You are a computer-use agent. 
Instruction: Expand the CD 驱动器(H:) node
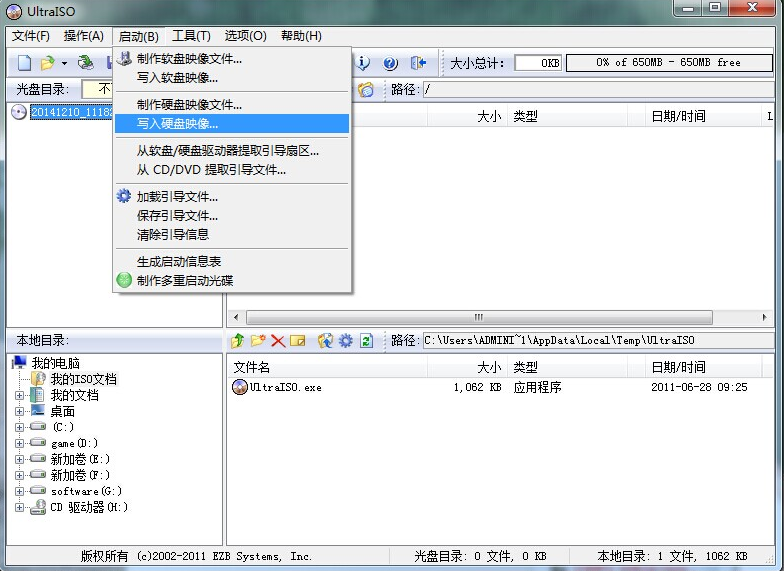[x=20, y=508]
